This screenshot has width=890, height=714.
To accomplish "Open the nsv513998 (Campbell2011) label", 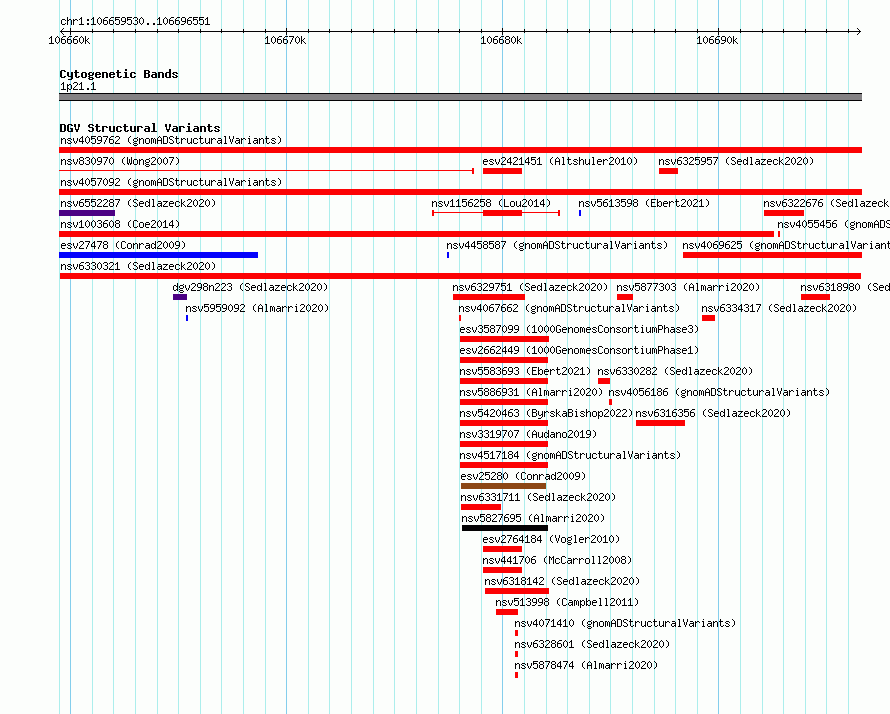I will point(567,602).
